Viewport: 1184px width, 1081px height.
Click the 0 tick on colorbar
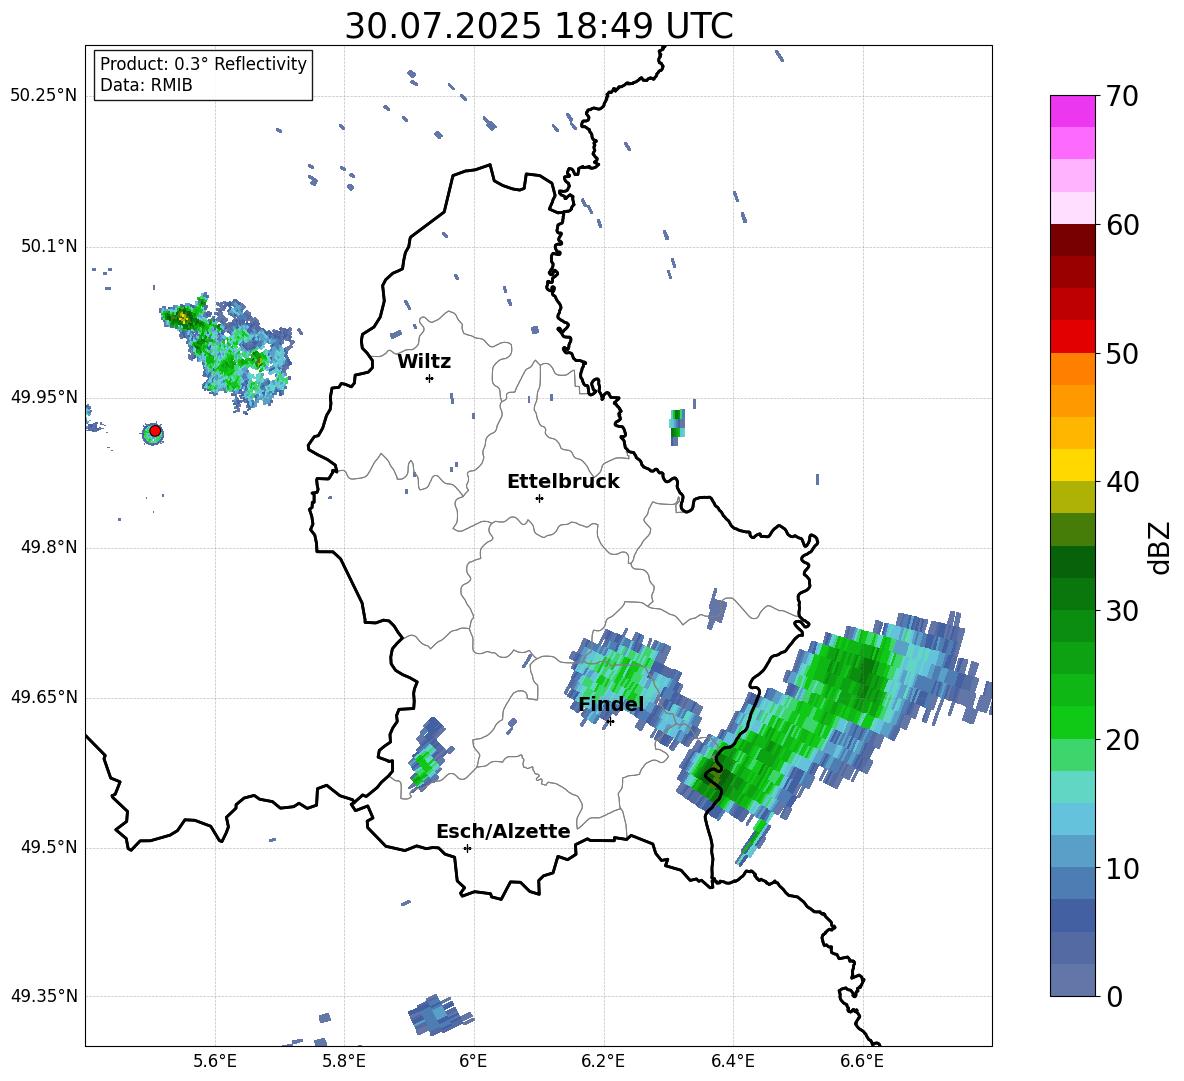[1114, 996]
